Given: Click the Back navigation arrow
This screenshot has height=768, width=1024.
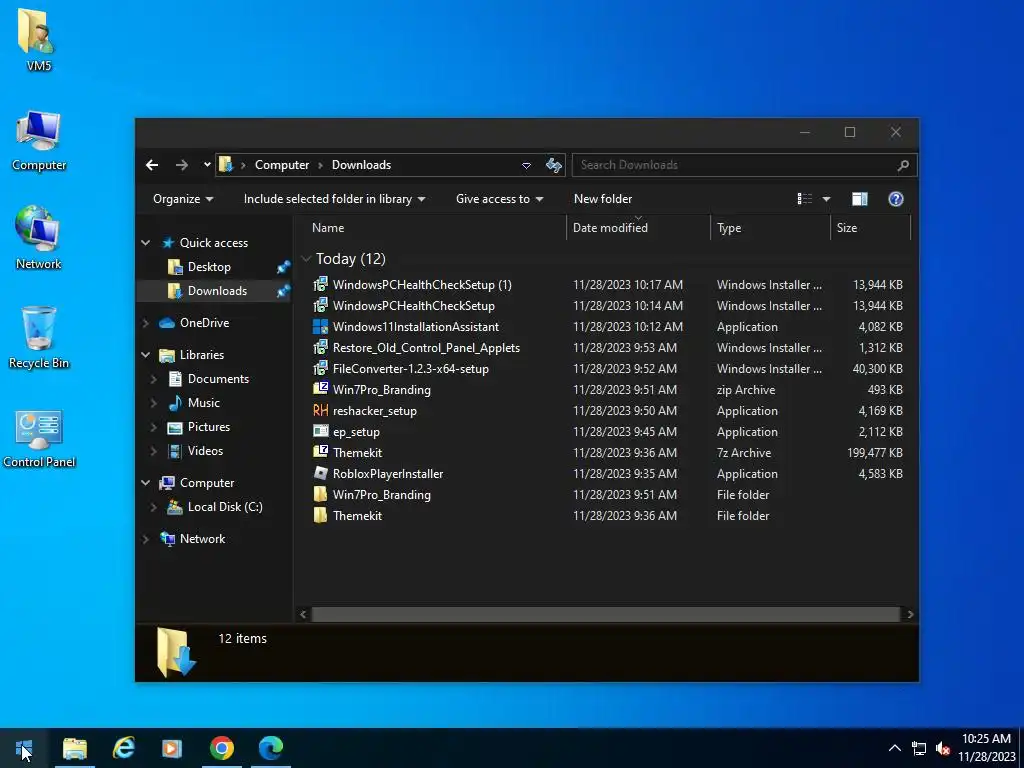Looking at the screenshot, I should point(152,165).
